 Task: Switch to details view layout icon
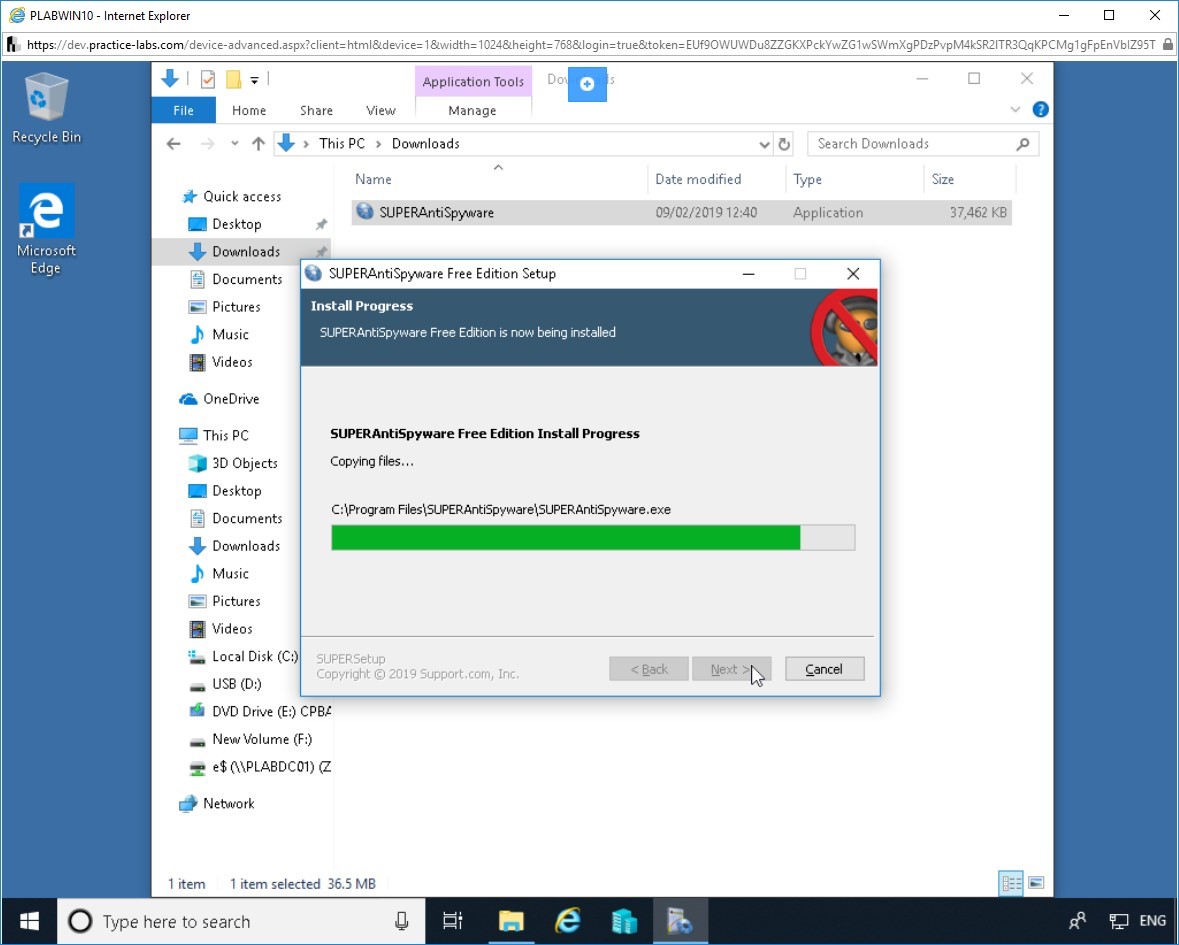tap(1011, 883)
